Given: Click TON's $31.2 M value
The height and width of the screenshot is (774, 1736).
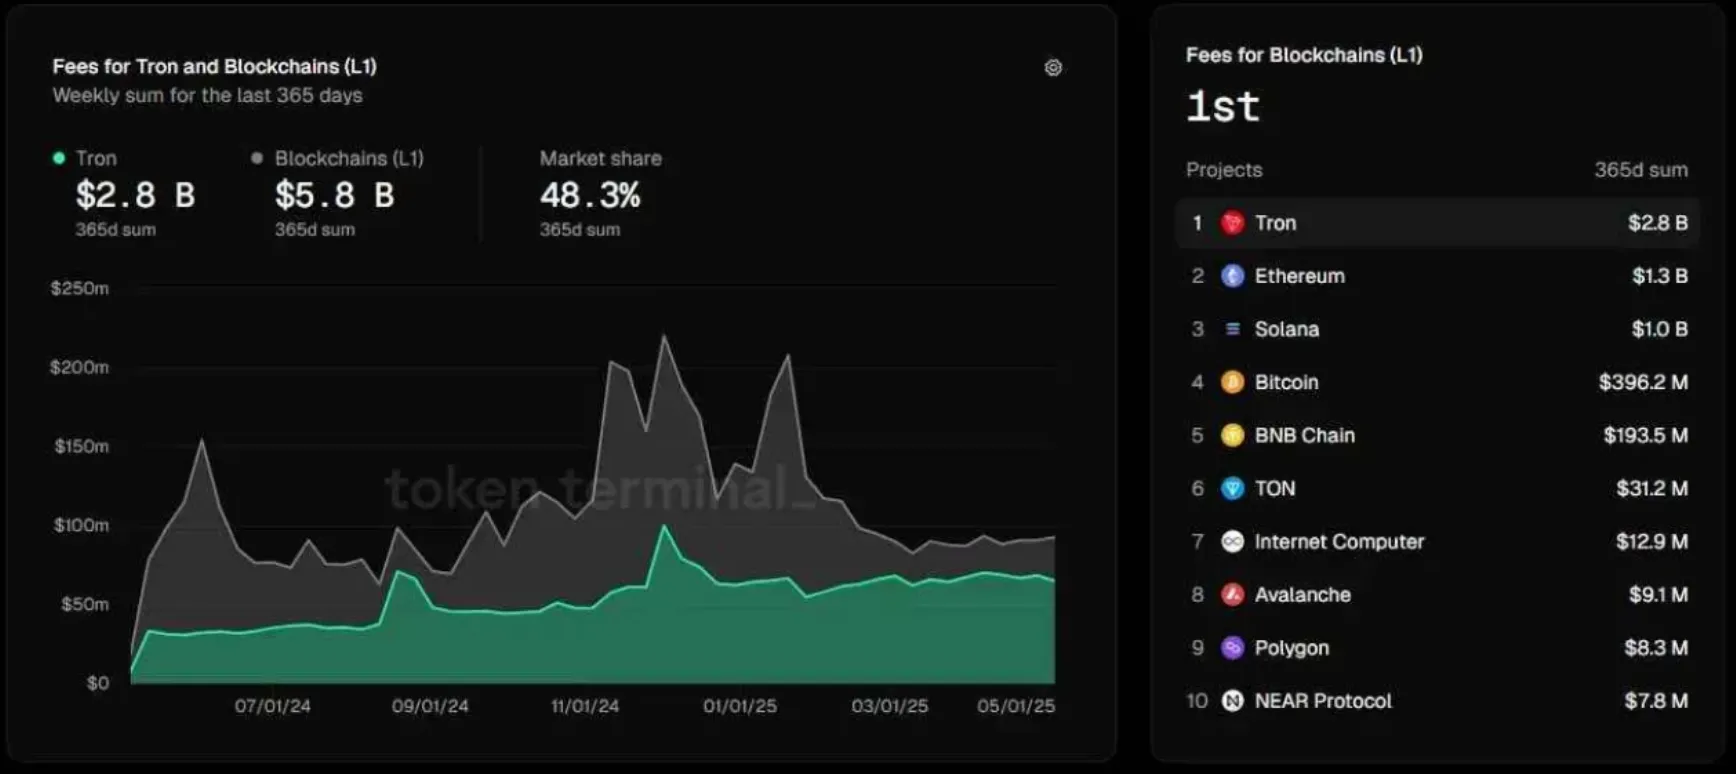Looking at the screenshot, I should [1652, 488].
